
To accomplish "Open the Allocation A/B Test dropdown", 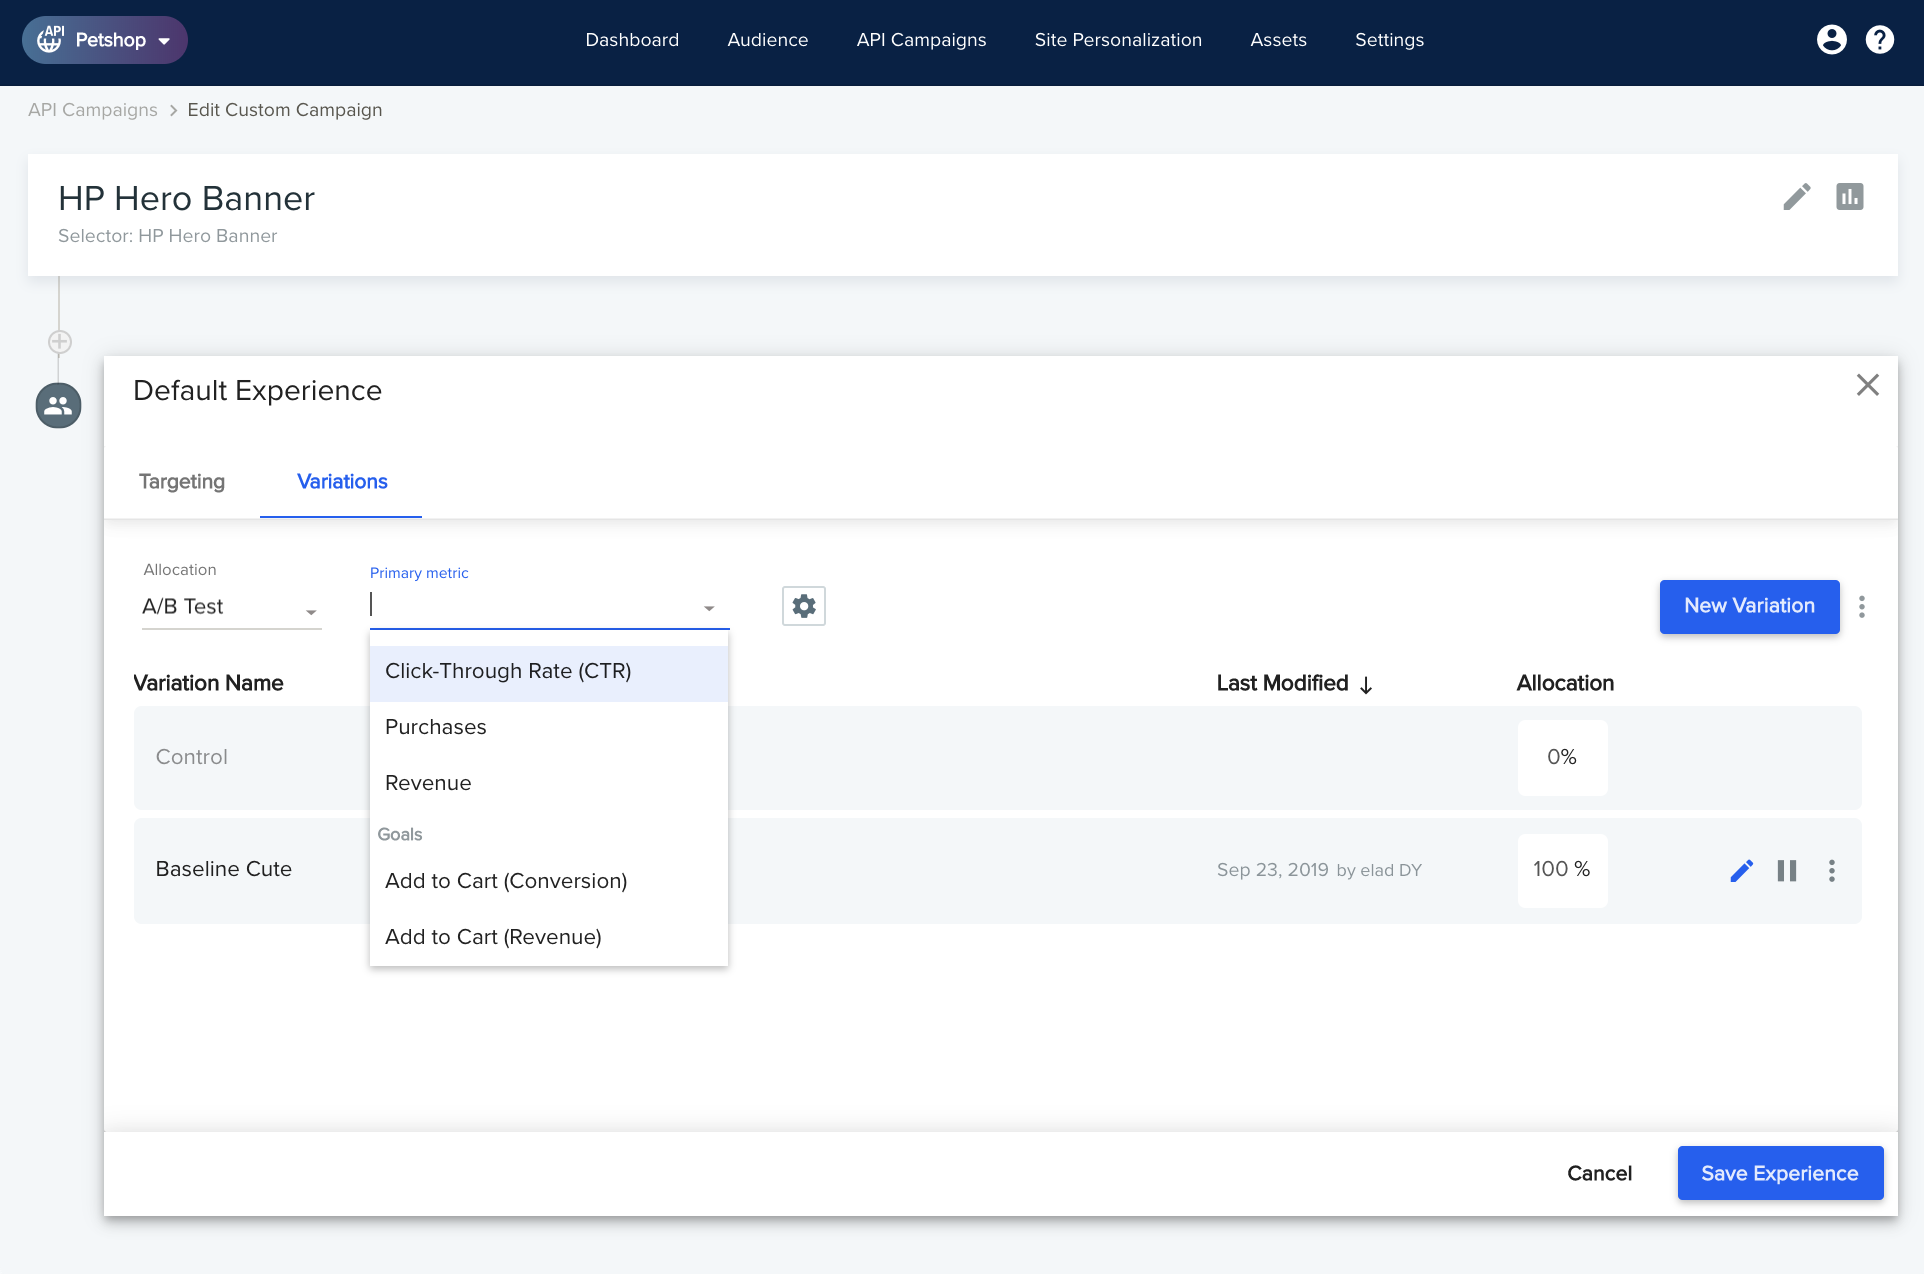I will [231, 607].
